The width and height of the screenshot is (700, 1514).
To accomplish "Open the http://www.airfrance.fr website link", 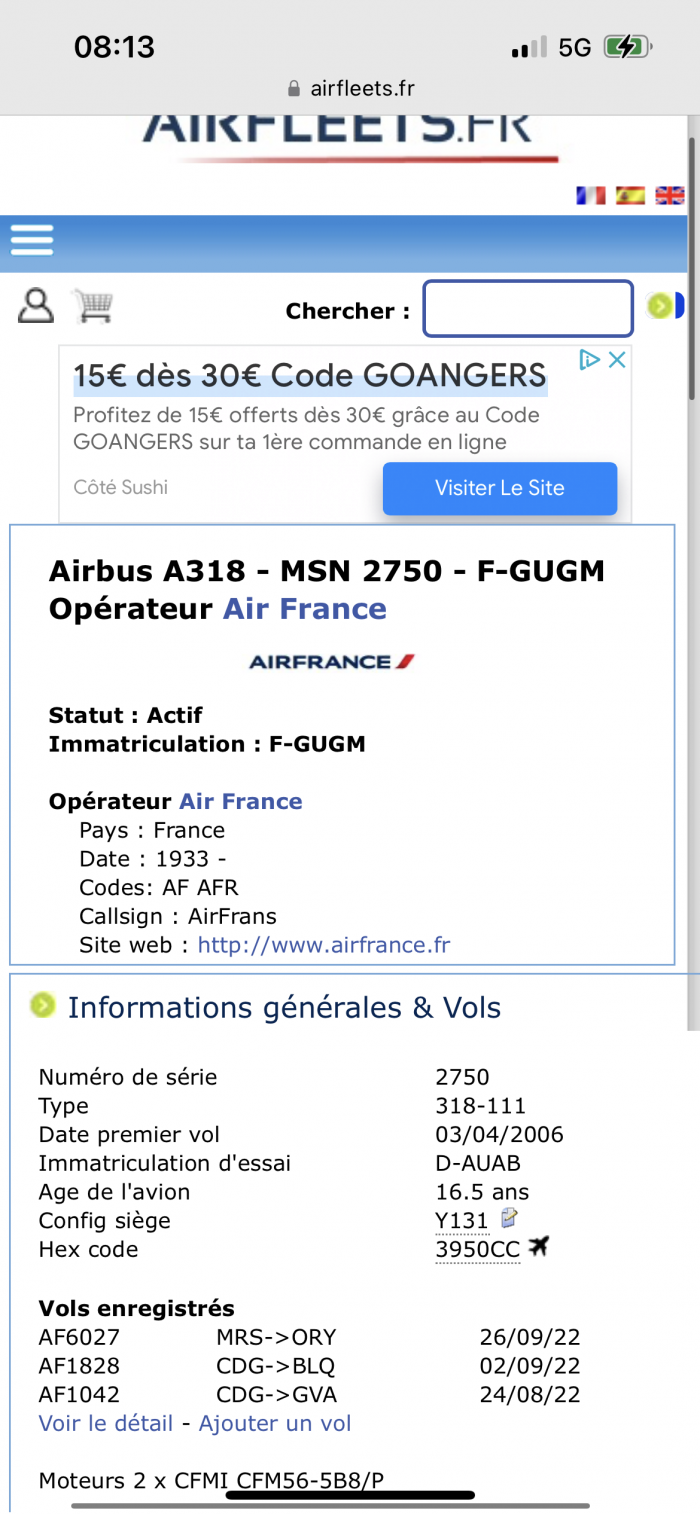I will [x=324, y=945].
